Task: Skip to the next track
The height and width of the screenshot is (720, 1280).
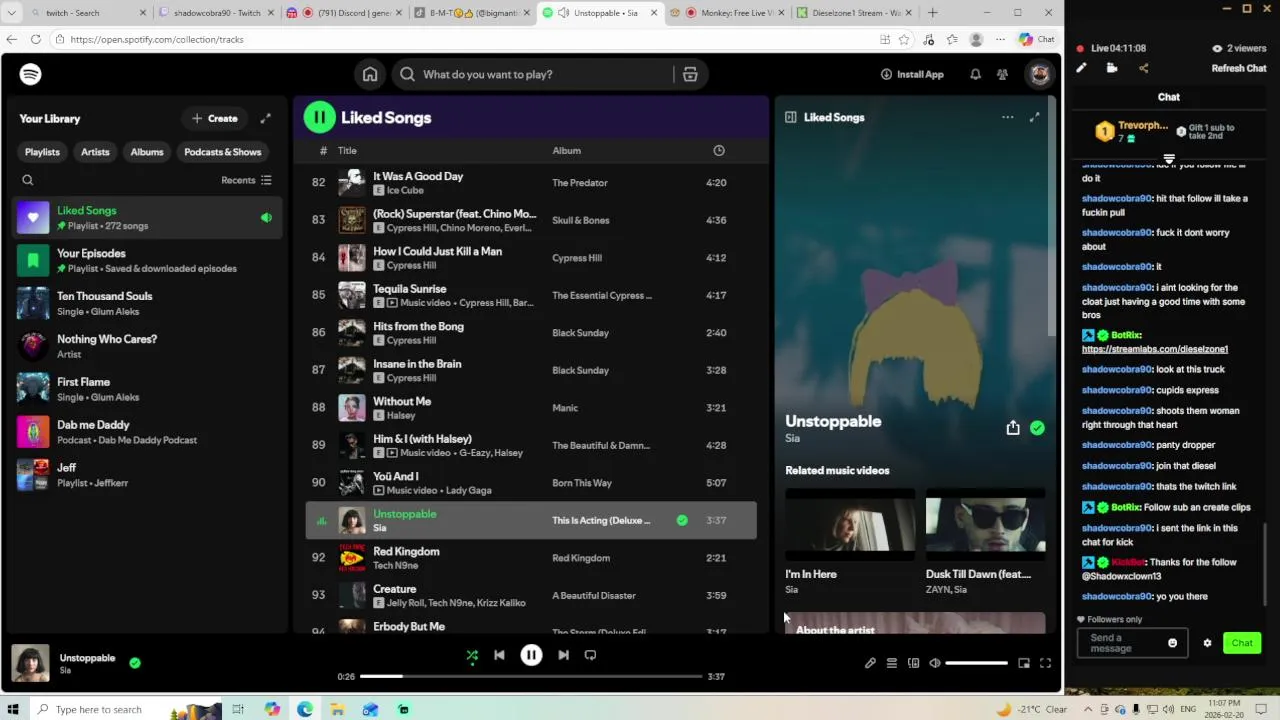Action: [563, 655]
